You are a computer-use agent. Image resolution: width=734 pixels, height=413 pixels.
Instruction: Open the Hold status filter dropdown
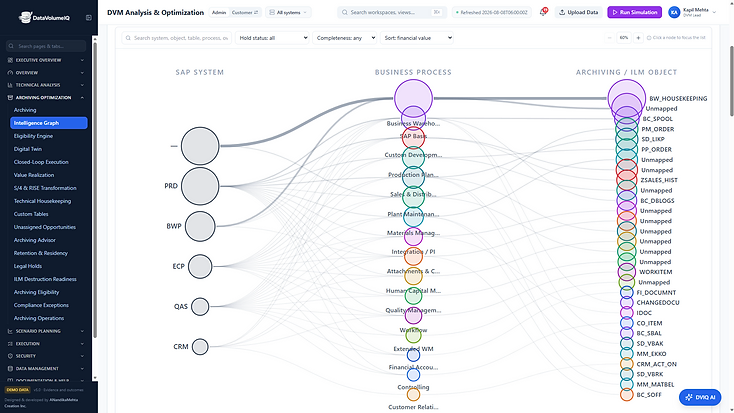(272, 38)
